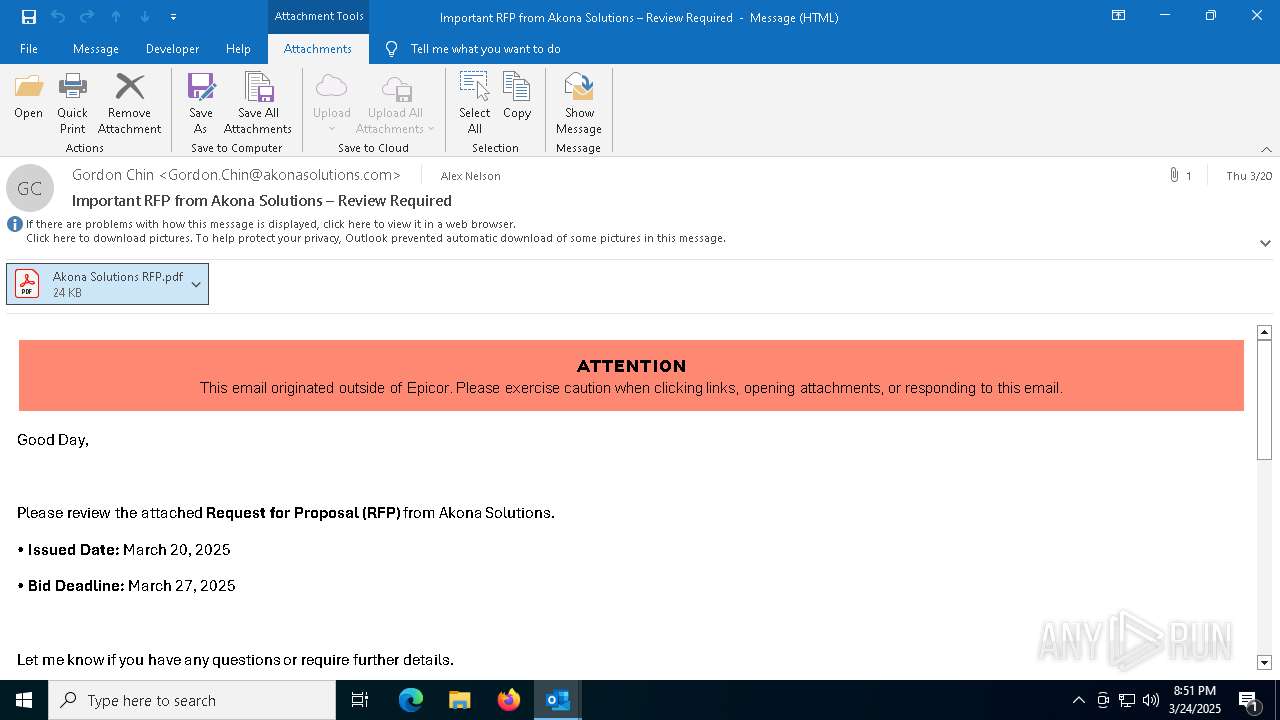
Task: Click the info bar view in browser message
Action: click(271, 224)
